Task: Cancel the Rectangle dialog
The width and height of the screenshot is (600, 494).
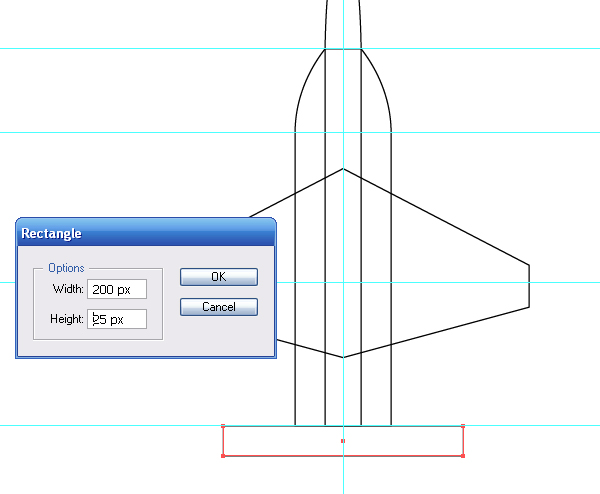Action: [x=219, y=307]
